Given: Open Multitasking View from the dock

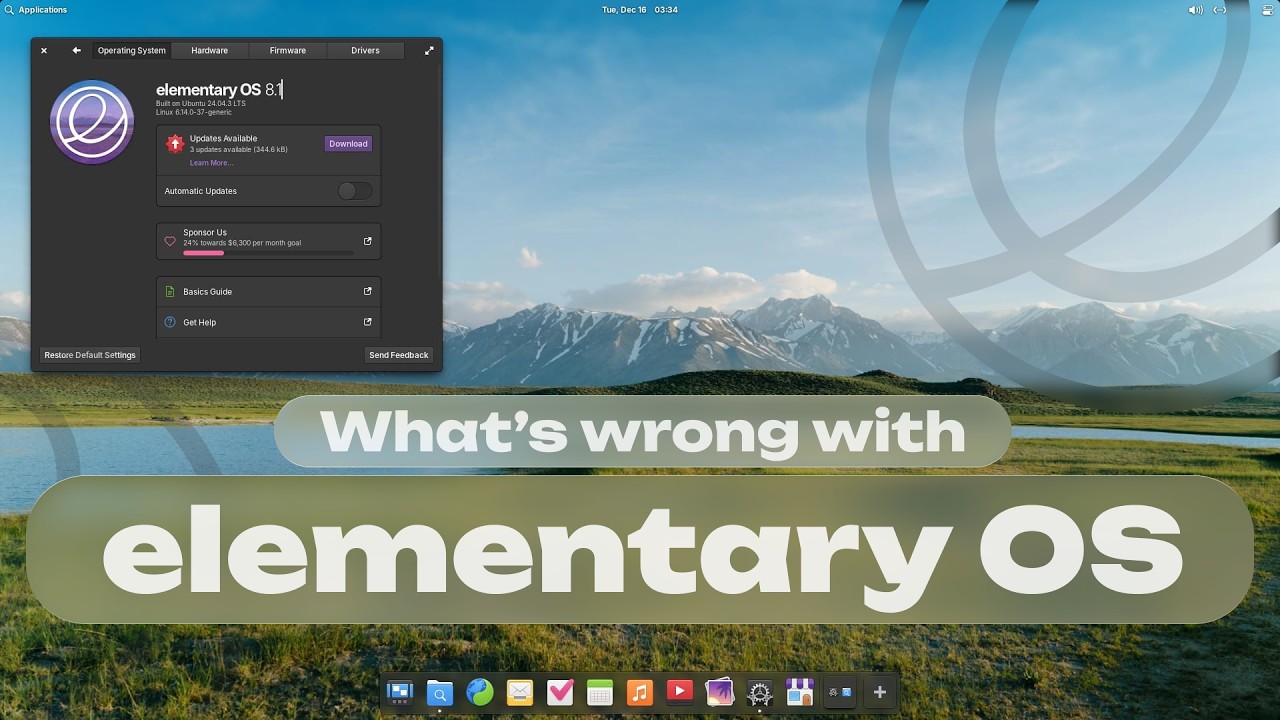Looking at the screenshot, I should click(400, 692).
